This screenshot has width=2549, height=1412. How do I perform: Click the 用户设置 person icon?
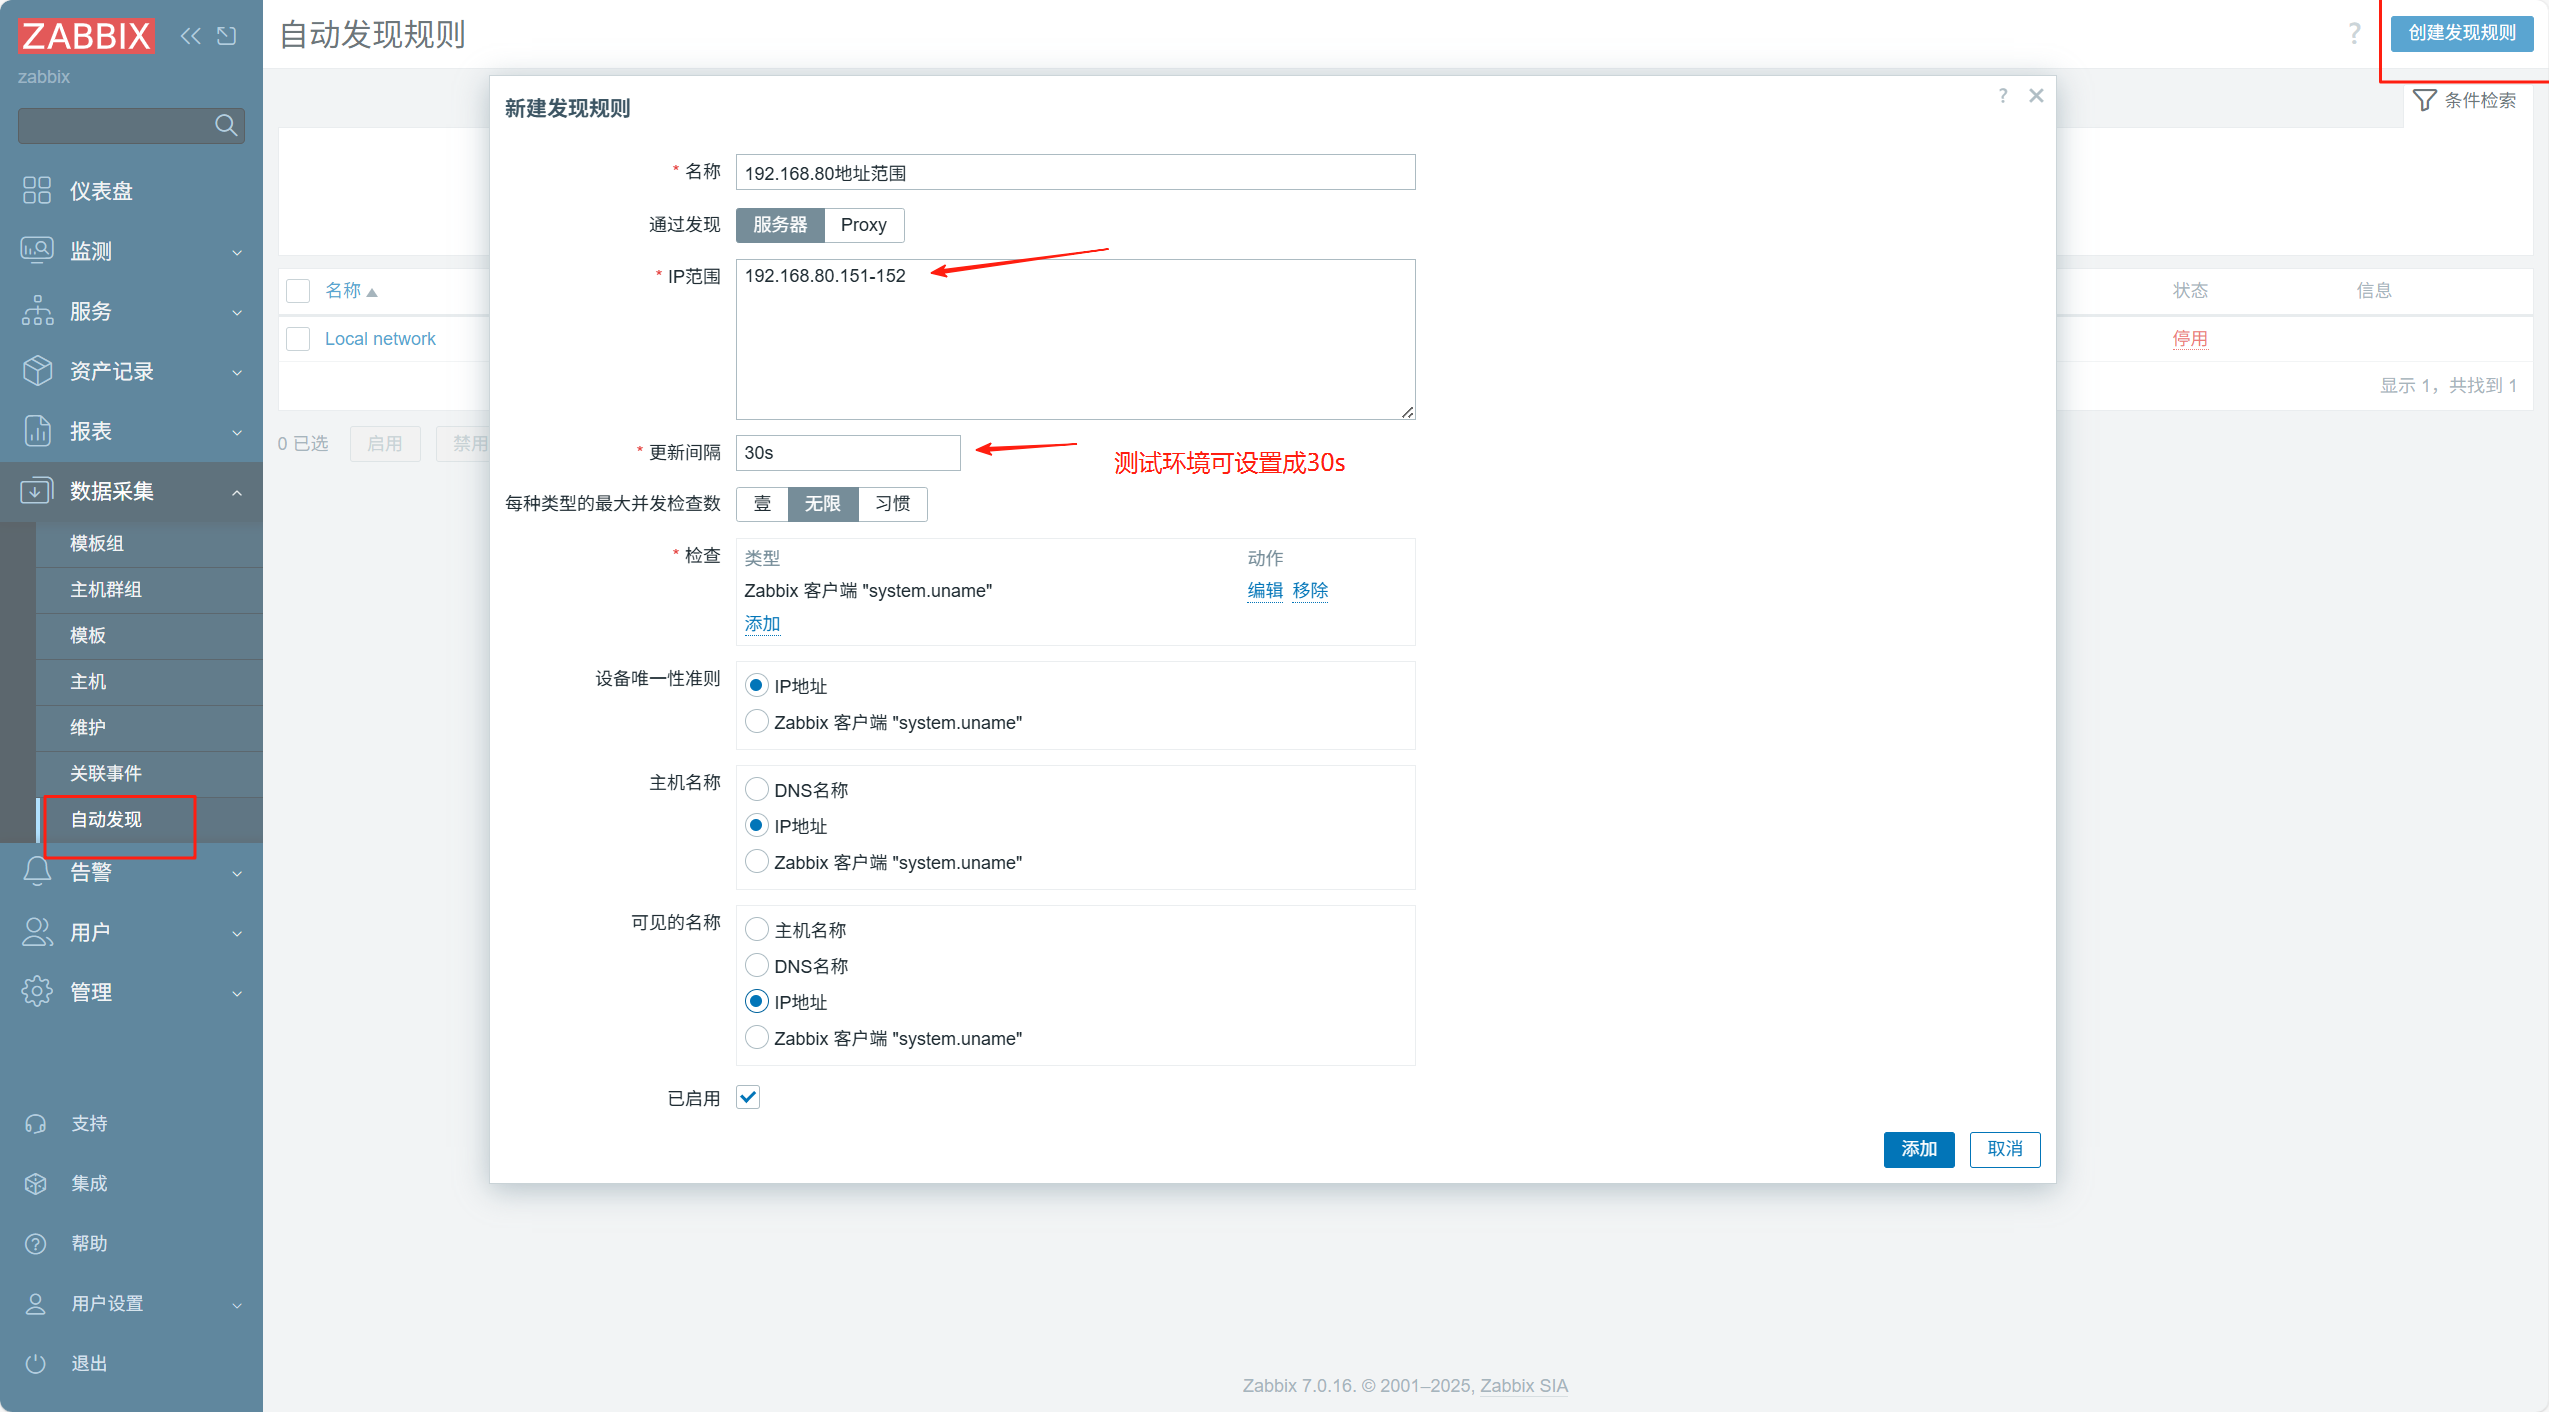pos(36,1303)
